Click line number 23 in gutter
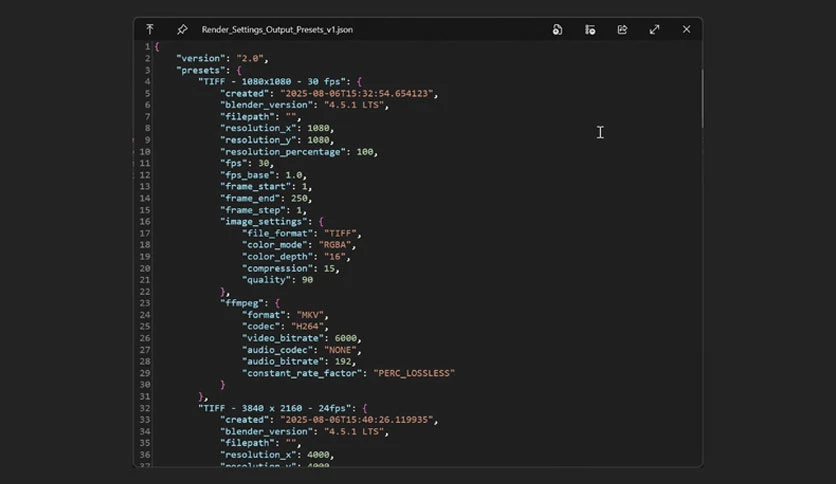836x484 pixels. pos(144,303)
